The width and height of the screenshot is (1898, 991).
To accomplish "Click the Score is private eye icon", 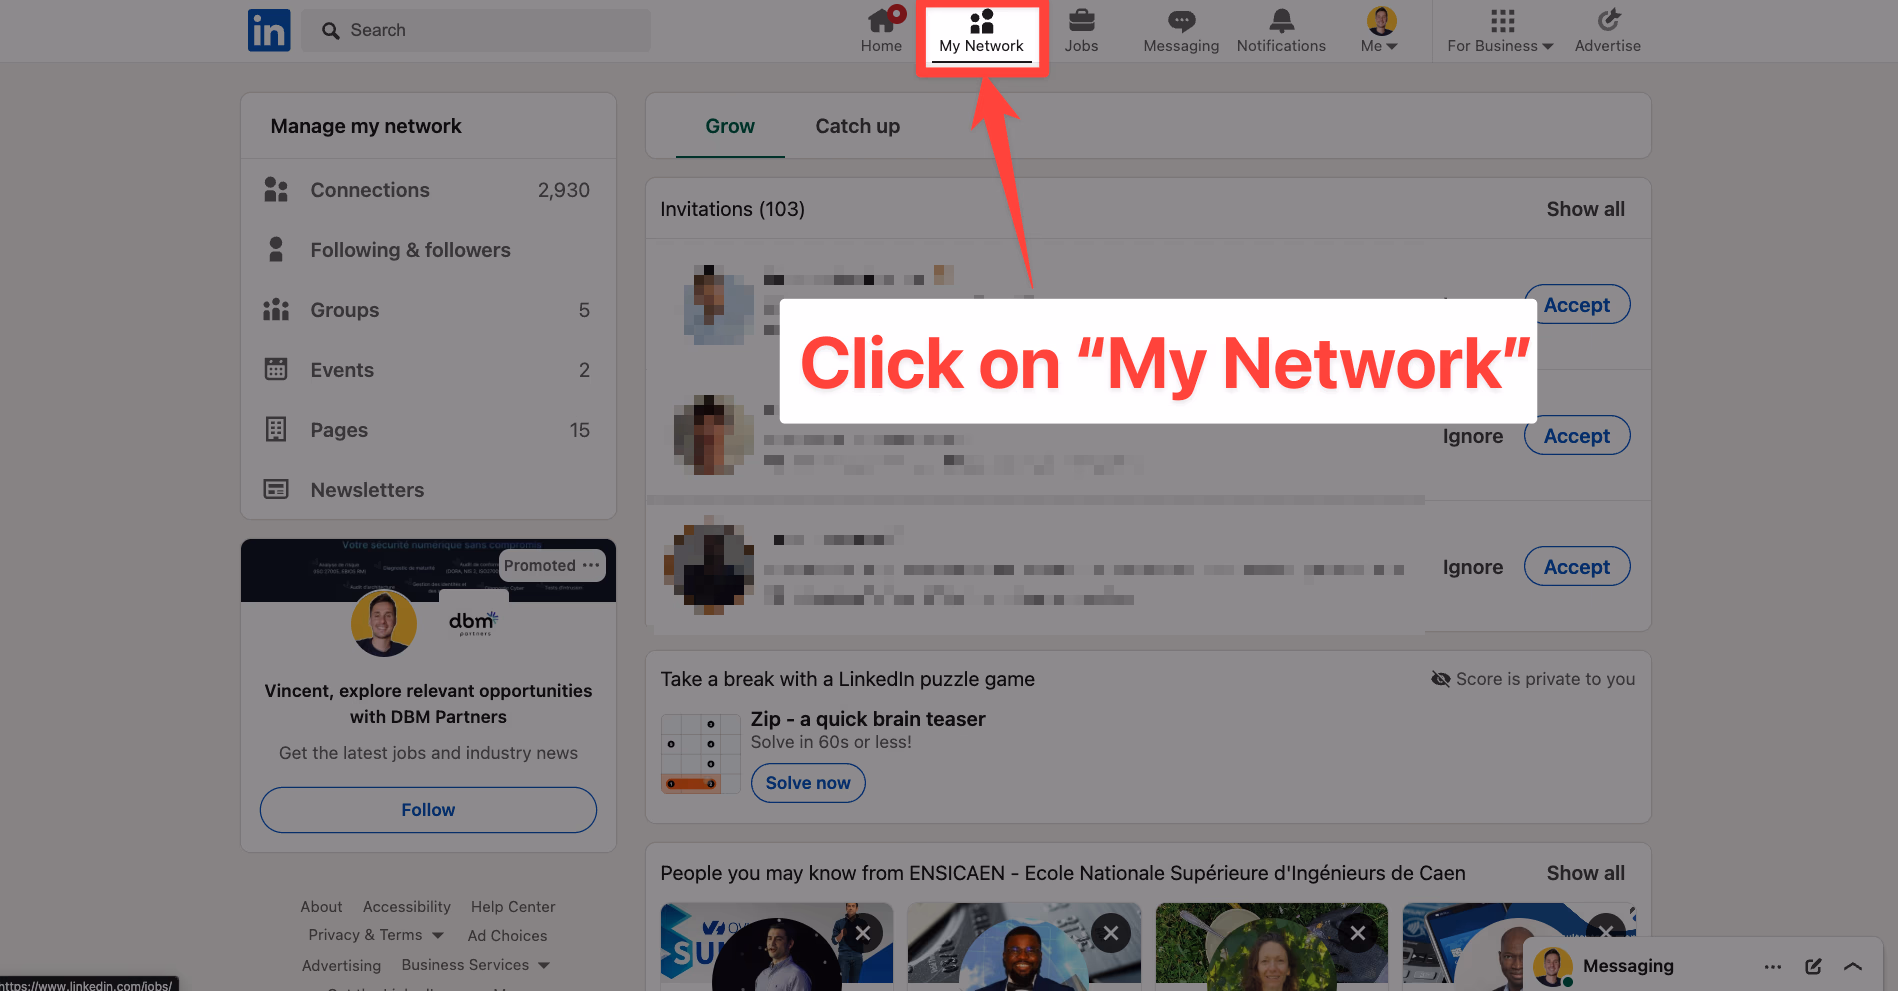I will click(1440, 679).
